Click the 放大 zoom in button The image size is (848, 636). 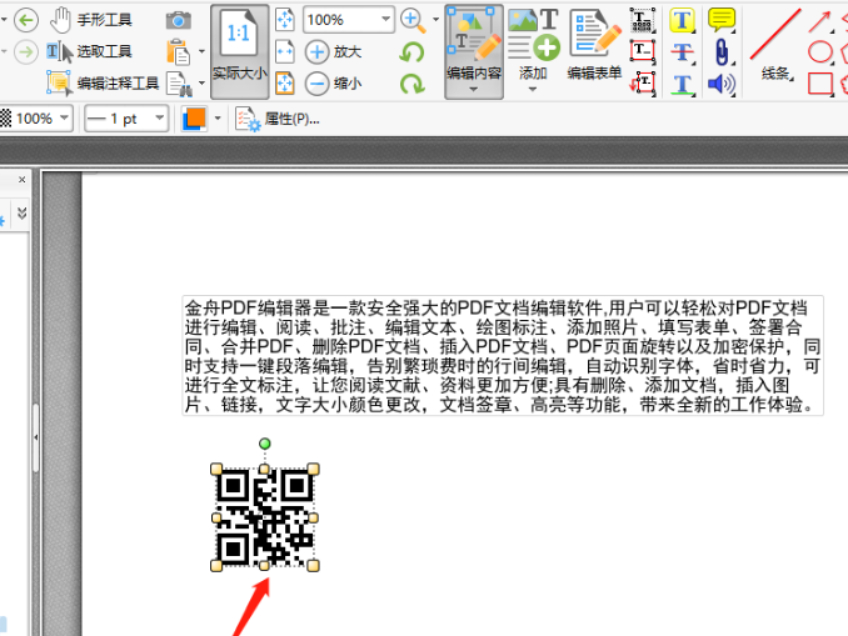pos(333,52)
